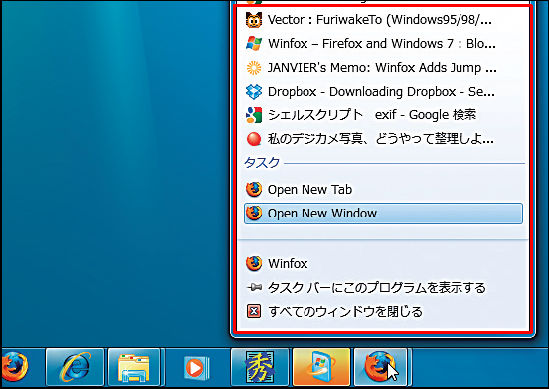Viewport: 549px width, 389px height.
Task: Choose Open New Tab task
Action: pyautogui.click(x=383, y=189)
